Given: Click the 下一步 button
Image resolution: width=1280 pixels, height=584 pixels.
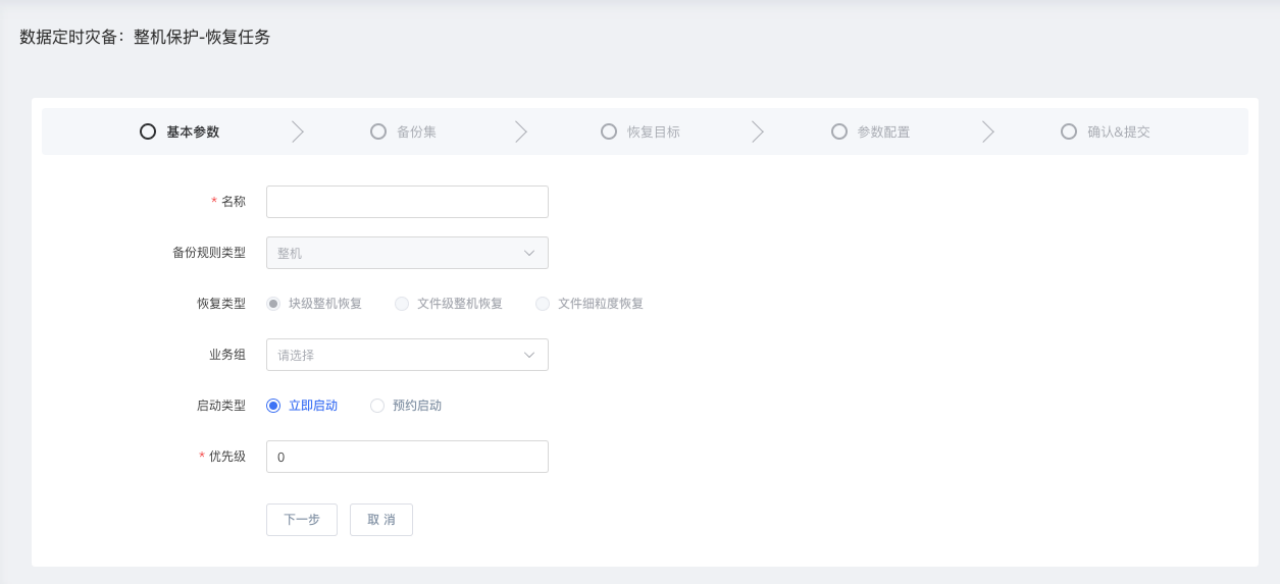Looking at the screenshot, I should point(302,520).
